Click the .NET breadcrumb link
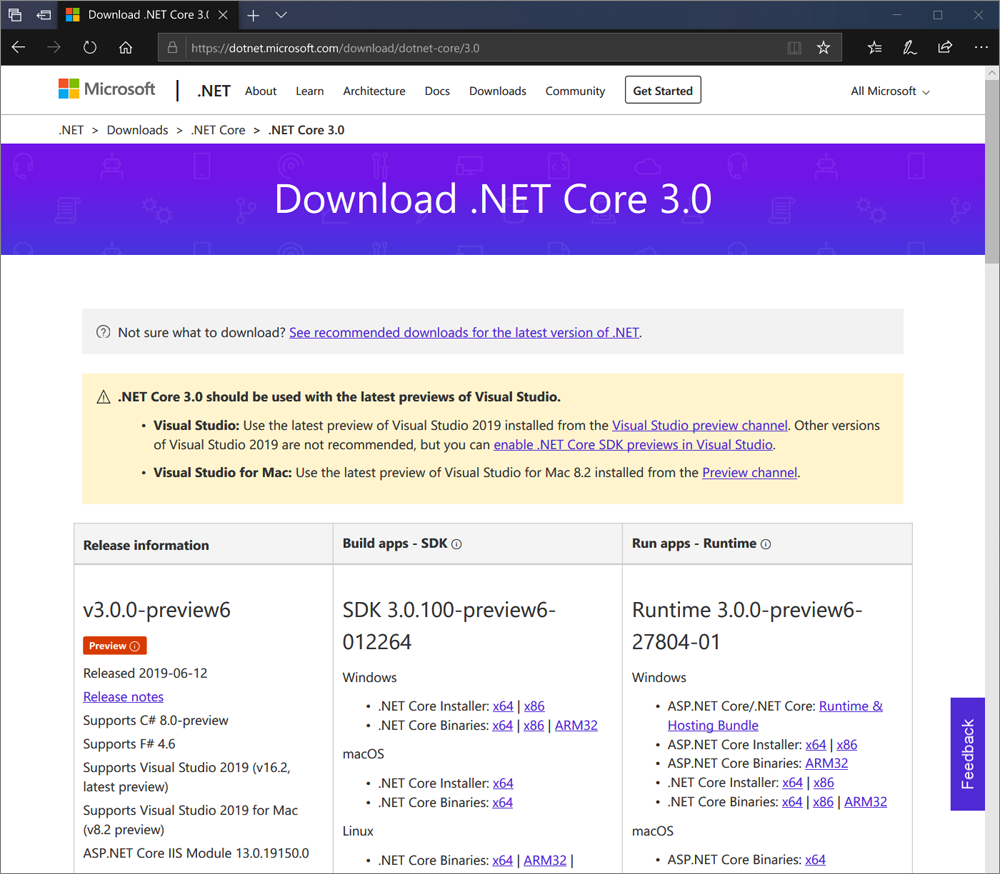This screenshot has height=874, width=1000. pyautogui.click(x=71, y=130)
